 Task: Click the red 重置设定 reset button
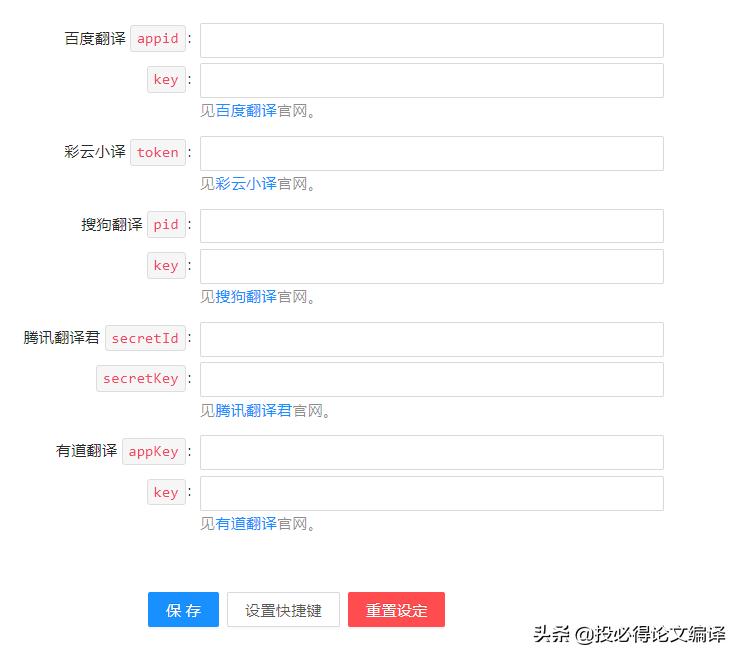[396, 609]
